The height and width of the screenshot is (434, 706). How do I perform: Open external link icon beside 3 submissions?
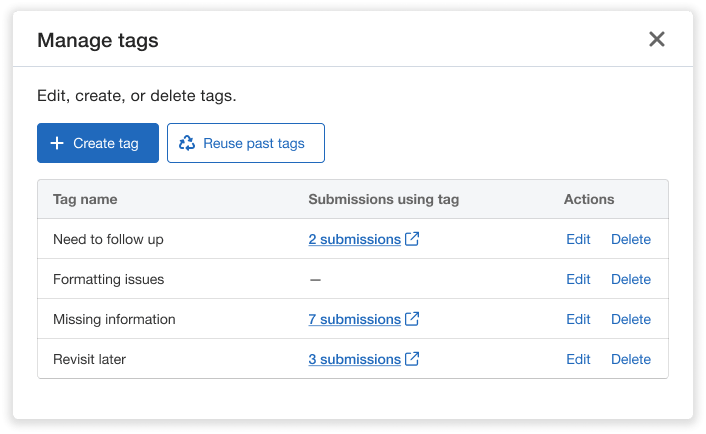click(412, 359)
